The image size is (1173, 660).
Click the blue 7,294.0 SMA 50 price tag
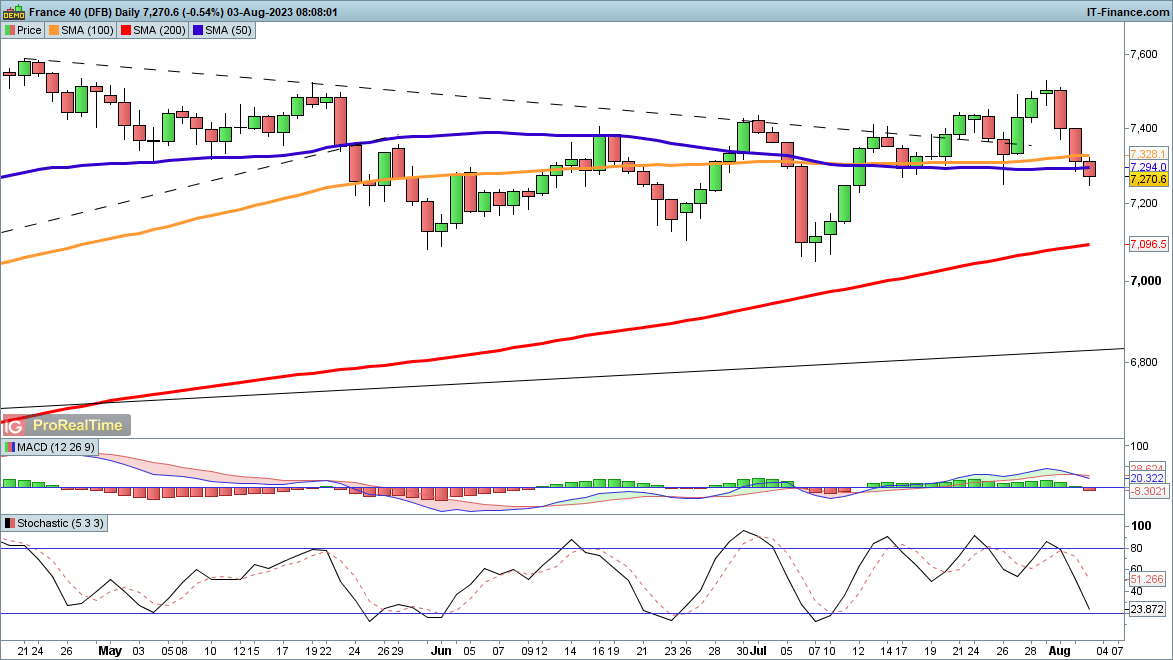(x=1148, y=167)
